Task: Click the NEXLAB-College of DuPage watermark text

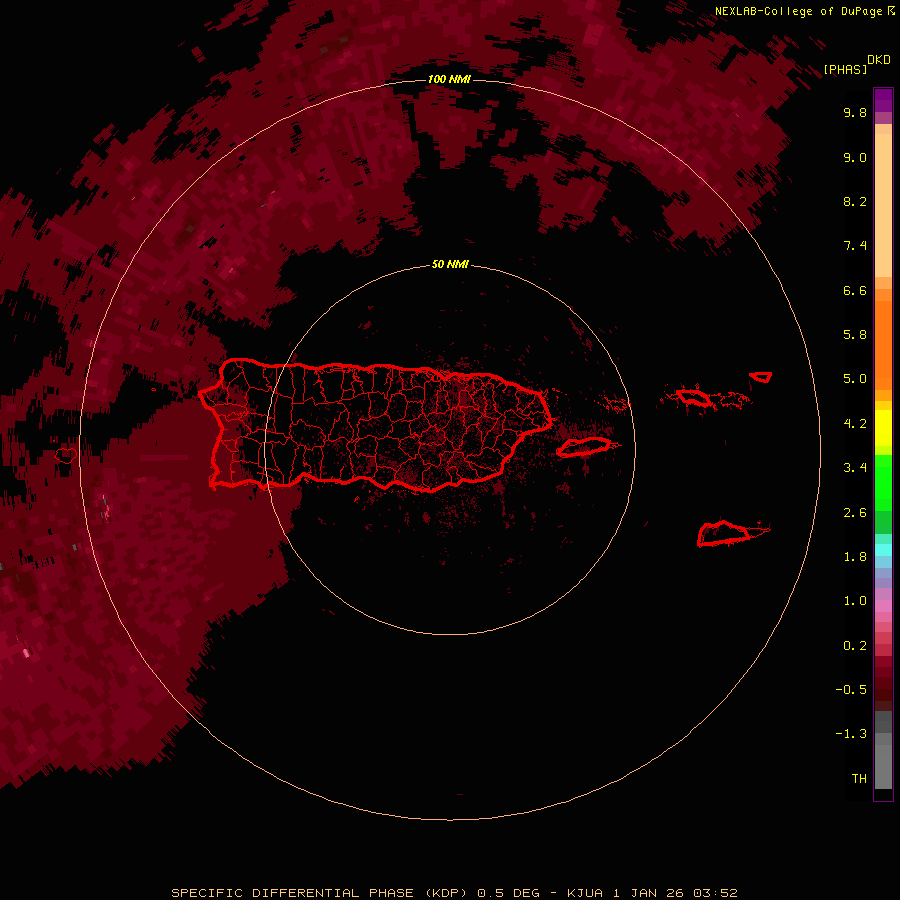Action: [x=805, y=11]
